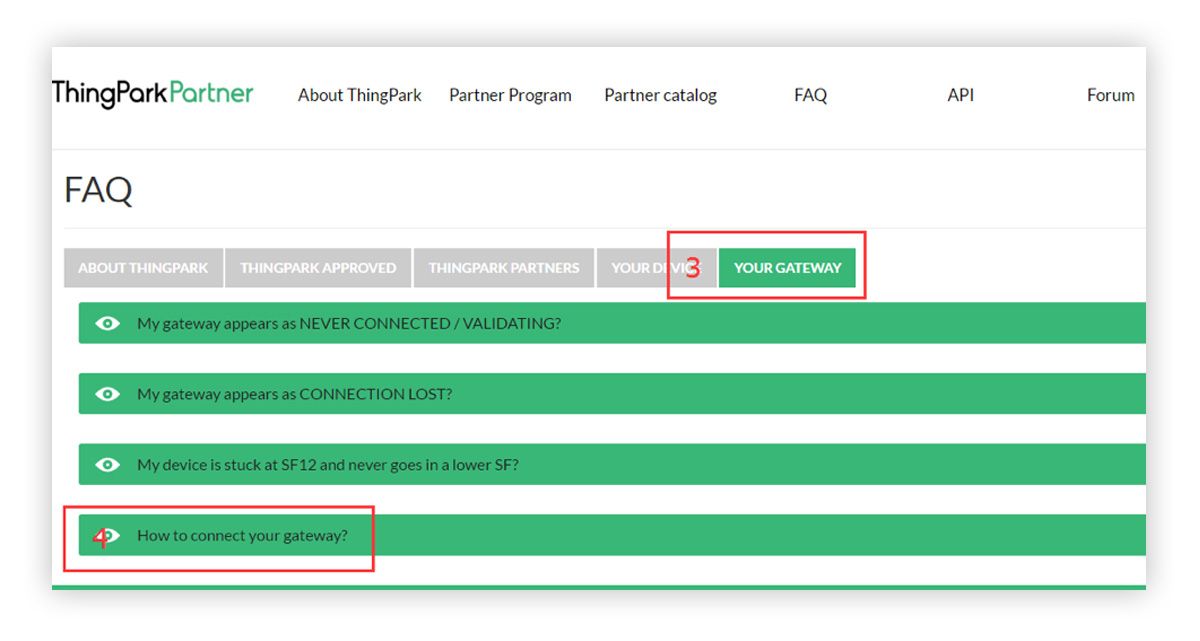Open About ThingPark in the top navigation
1200x641 pixels.
(360, 95)
